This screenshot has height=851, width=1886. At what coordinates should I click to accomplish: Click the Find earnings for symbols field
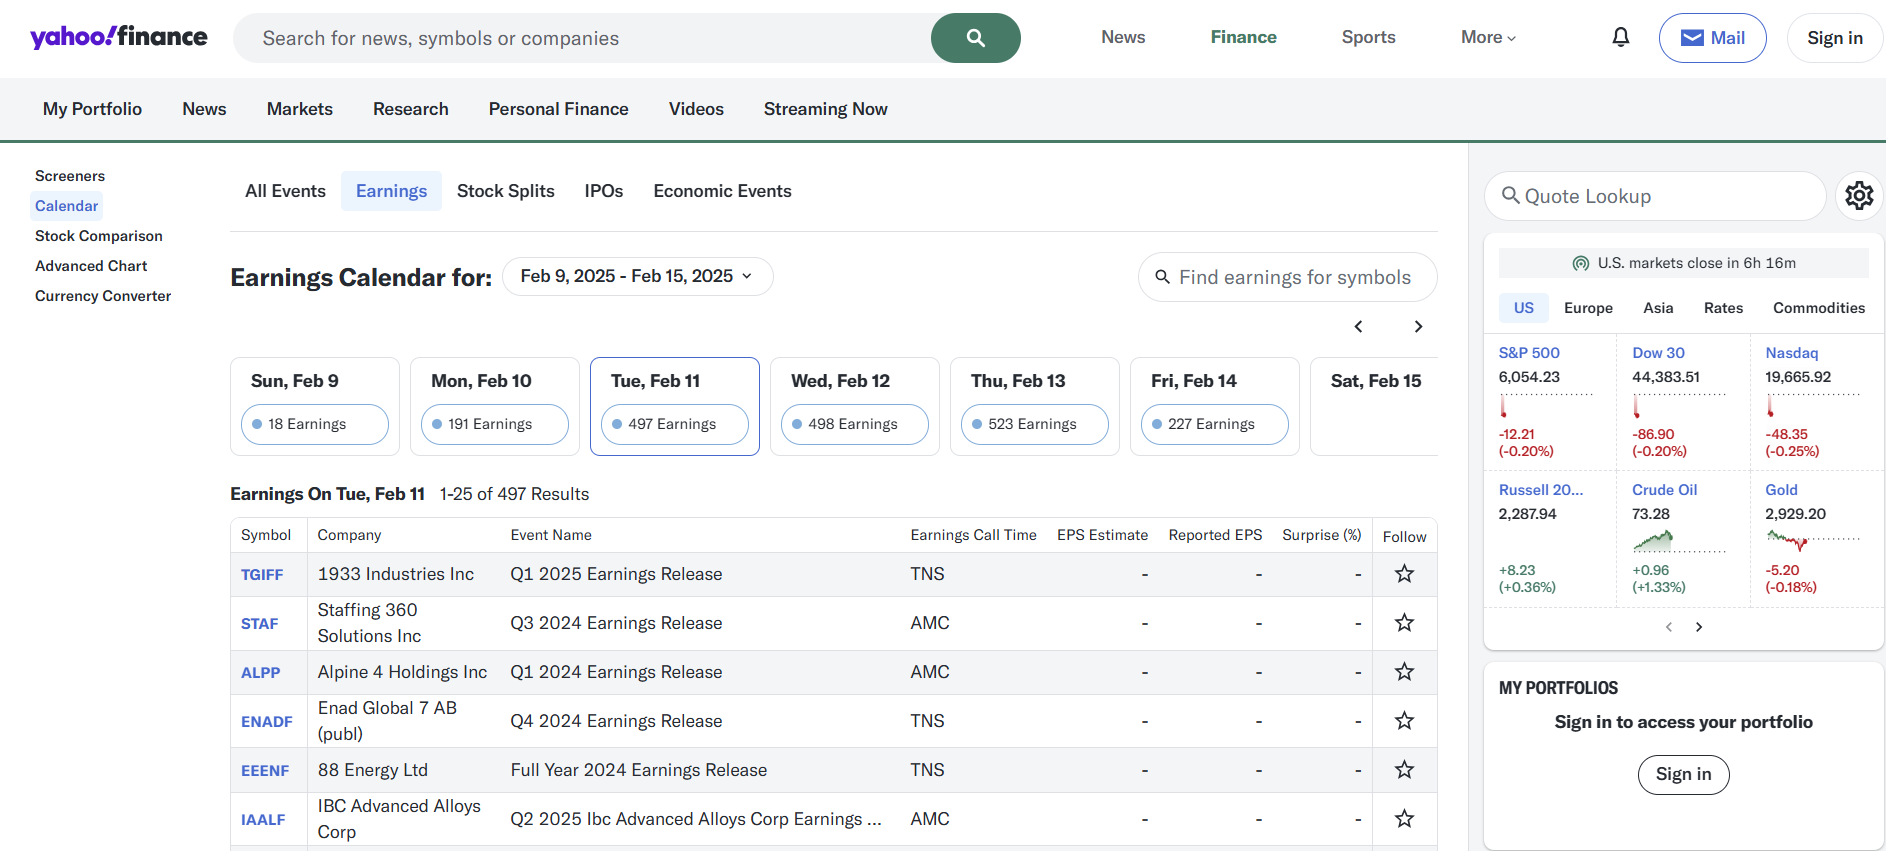pyautogui.click(x=1287, y=277)
